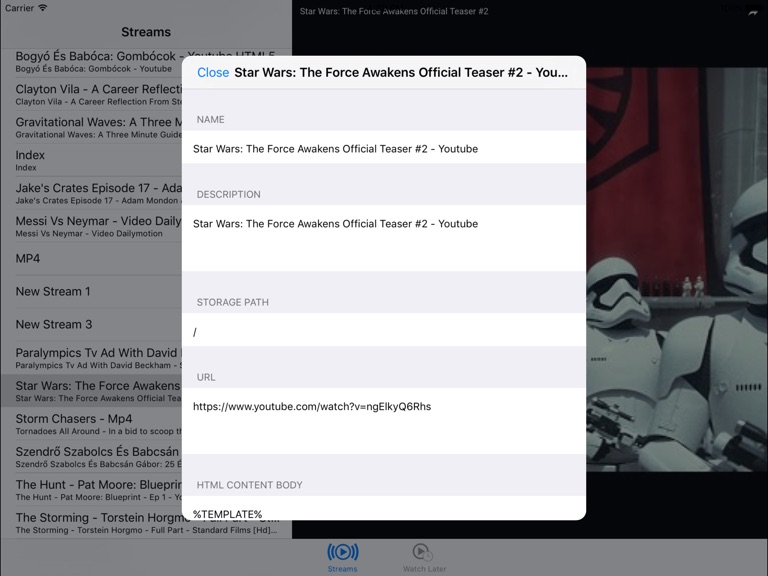Open Jake's Crates Episode 17 stream
The image size is (768, 576).
pyautogui.click(x=91, y=193)
